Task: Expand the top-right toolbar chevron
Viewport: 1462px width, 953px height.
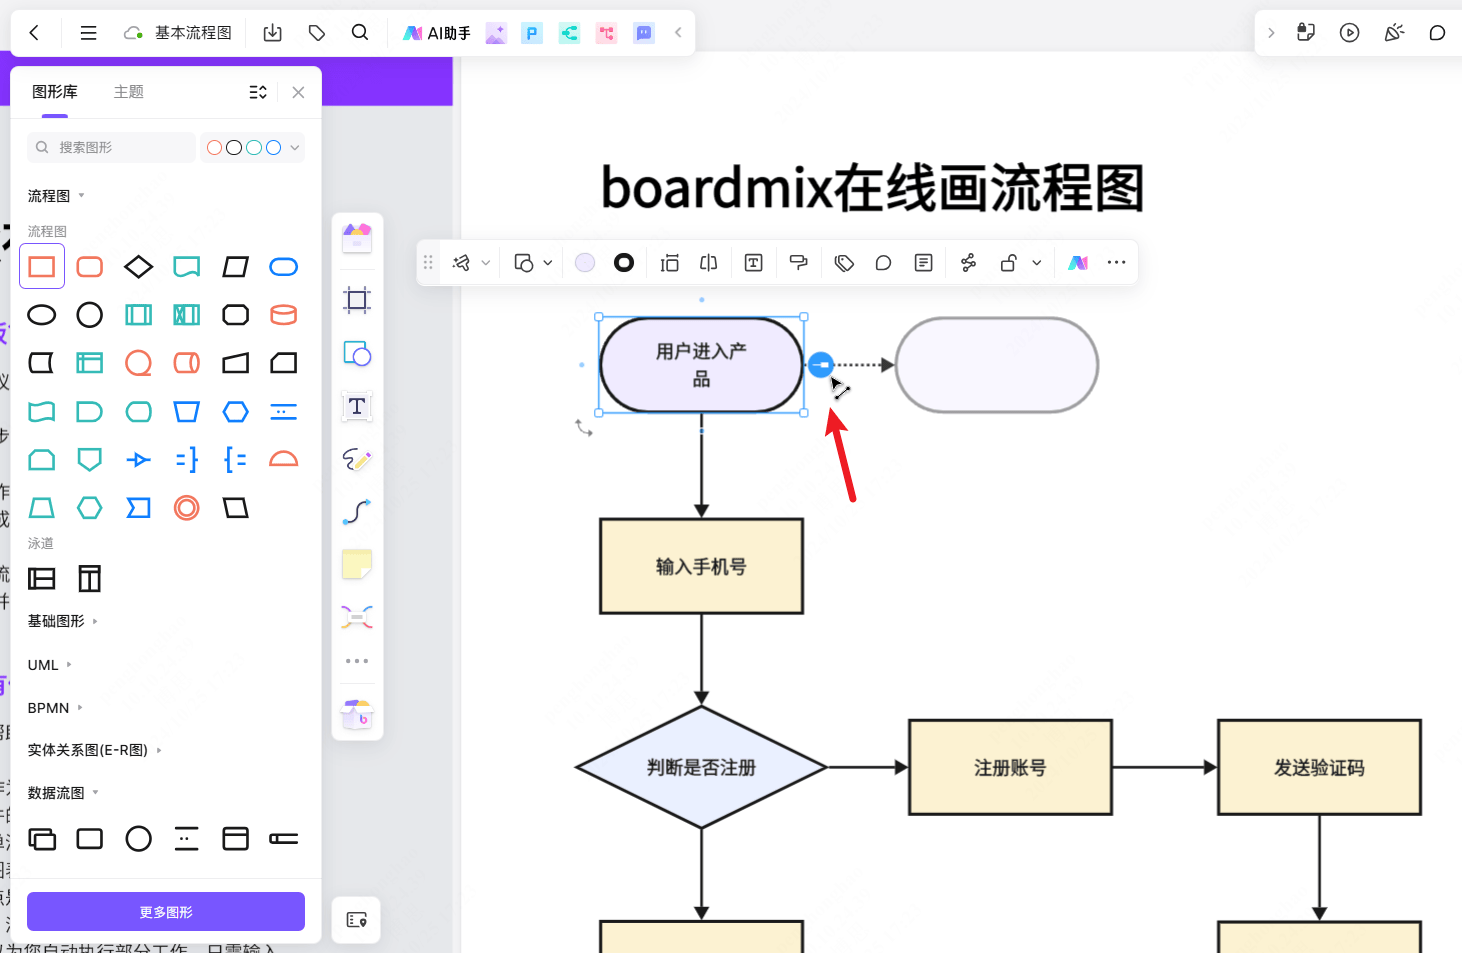Action: point(1271,33)
